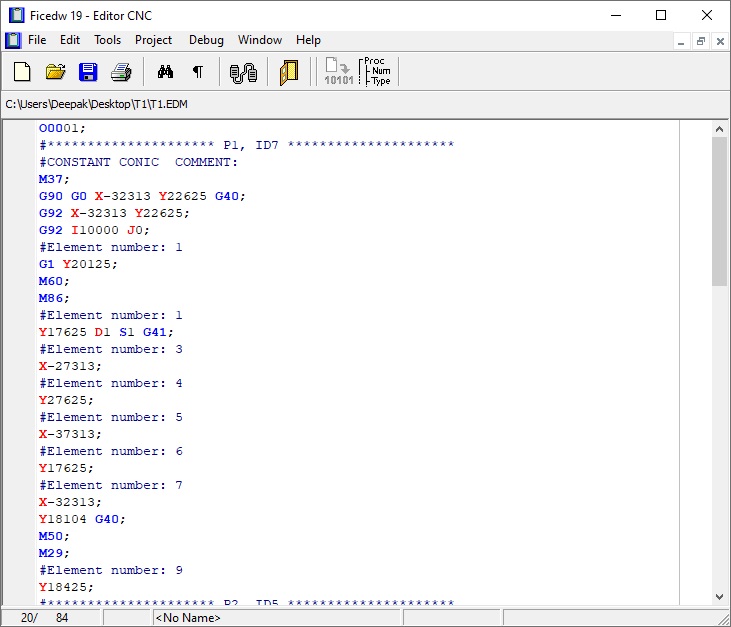Click the #Element number: 9 comment
This screenshot has height=627, width=731.
point(111,571)
